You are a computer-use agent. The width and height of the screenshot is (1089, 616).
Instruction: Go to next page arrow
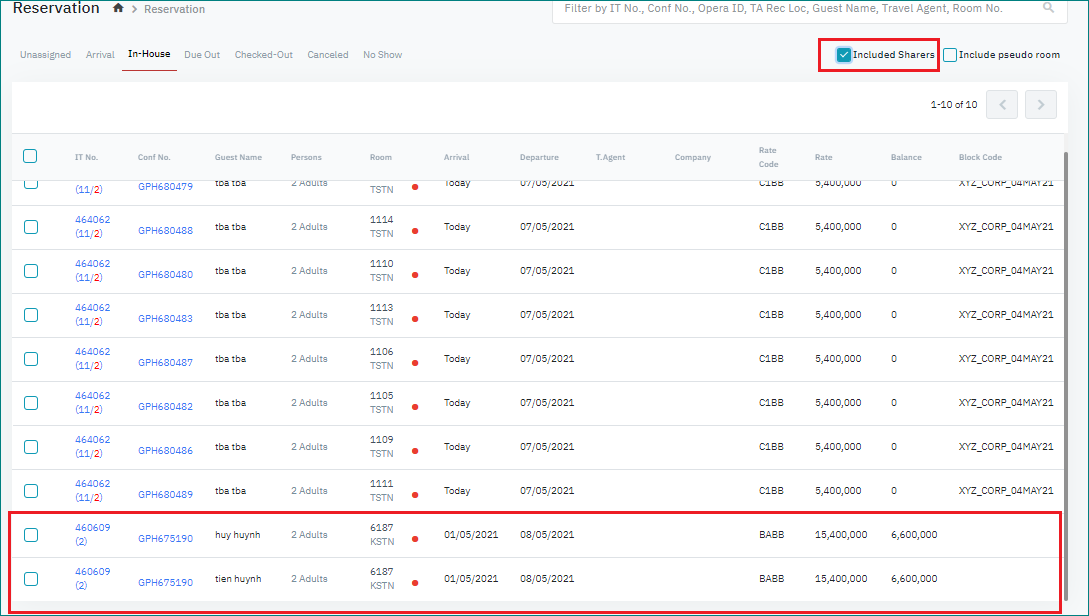click(x=1040, y=105)
